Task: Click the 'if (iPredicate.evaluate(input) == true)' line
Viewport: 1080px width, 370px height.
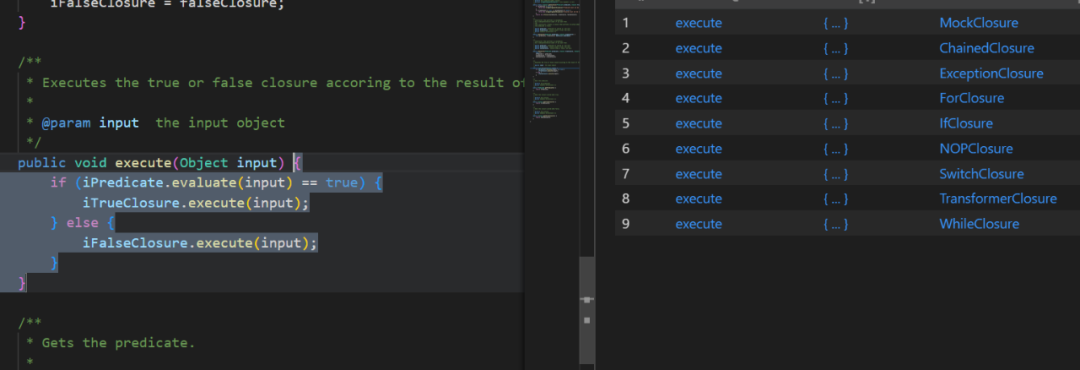Action: [x=216, y=183]
